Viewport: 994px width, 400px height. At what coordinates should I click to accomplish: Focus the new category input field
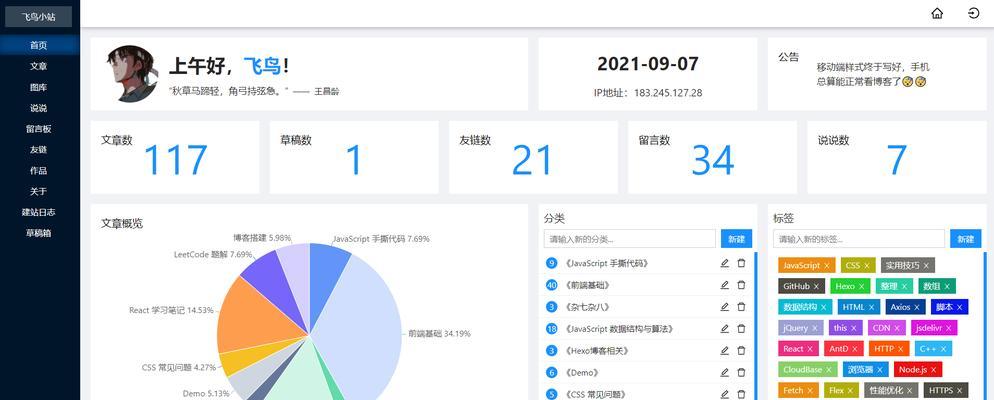pyautogui.click(x=629, y=239)
